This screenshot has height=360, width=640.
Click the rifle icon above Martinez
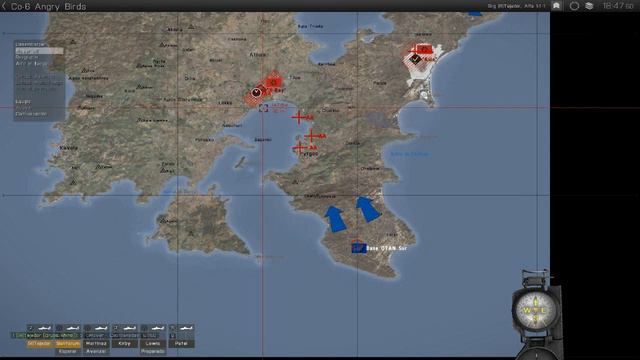click(x=100, y=328)
